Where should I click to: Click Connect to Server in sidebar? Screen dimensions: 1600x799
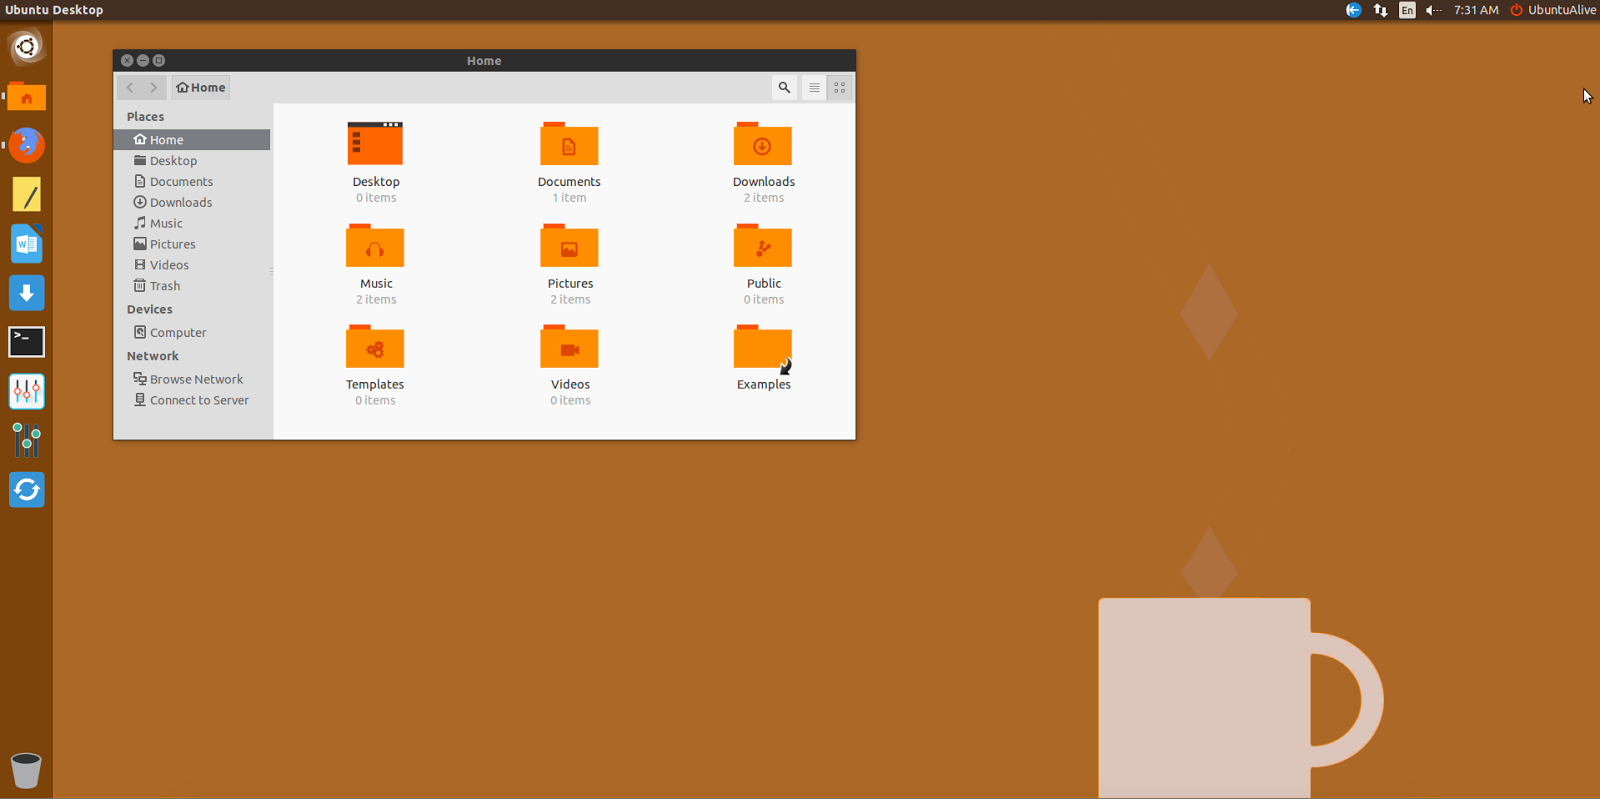tap(192, 401)
